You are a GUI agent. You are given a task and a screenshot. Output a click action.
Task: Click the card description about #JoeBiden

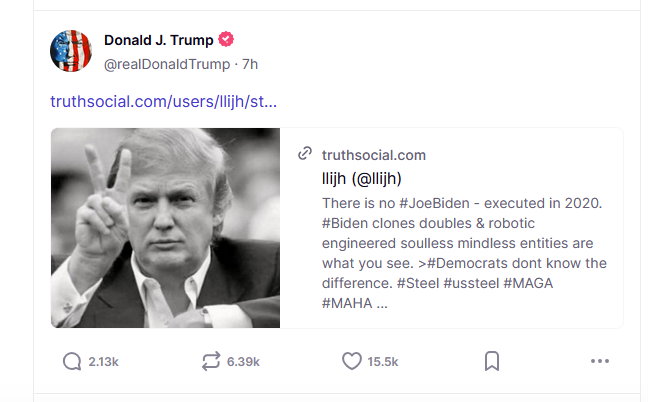click(x=464, y=253)
